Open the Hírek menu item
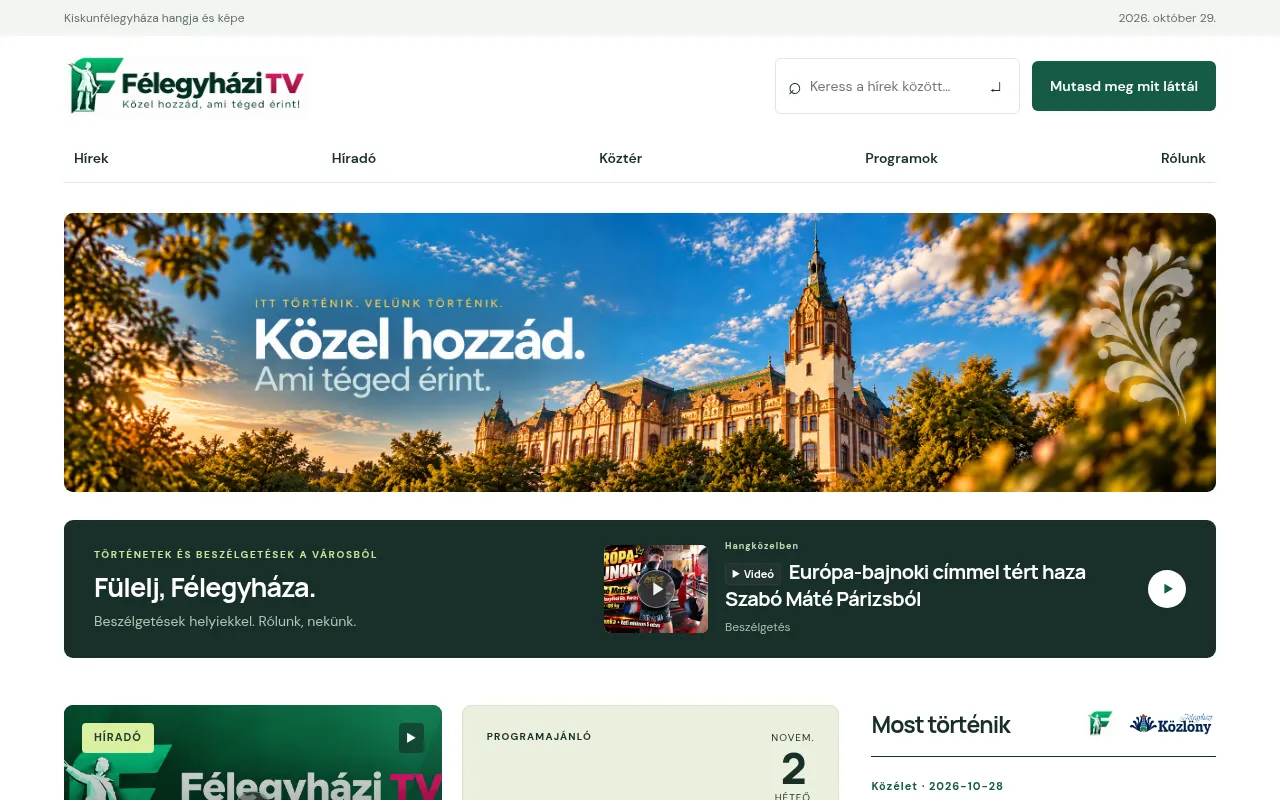The height and width of the screenshot is (800, 1280). pyautogui.click(x=91, y=158)
